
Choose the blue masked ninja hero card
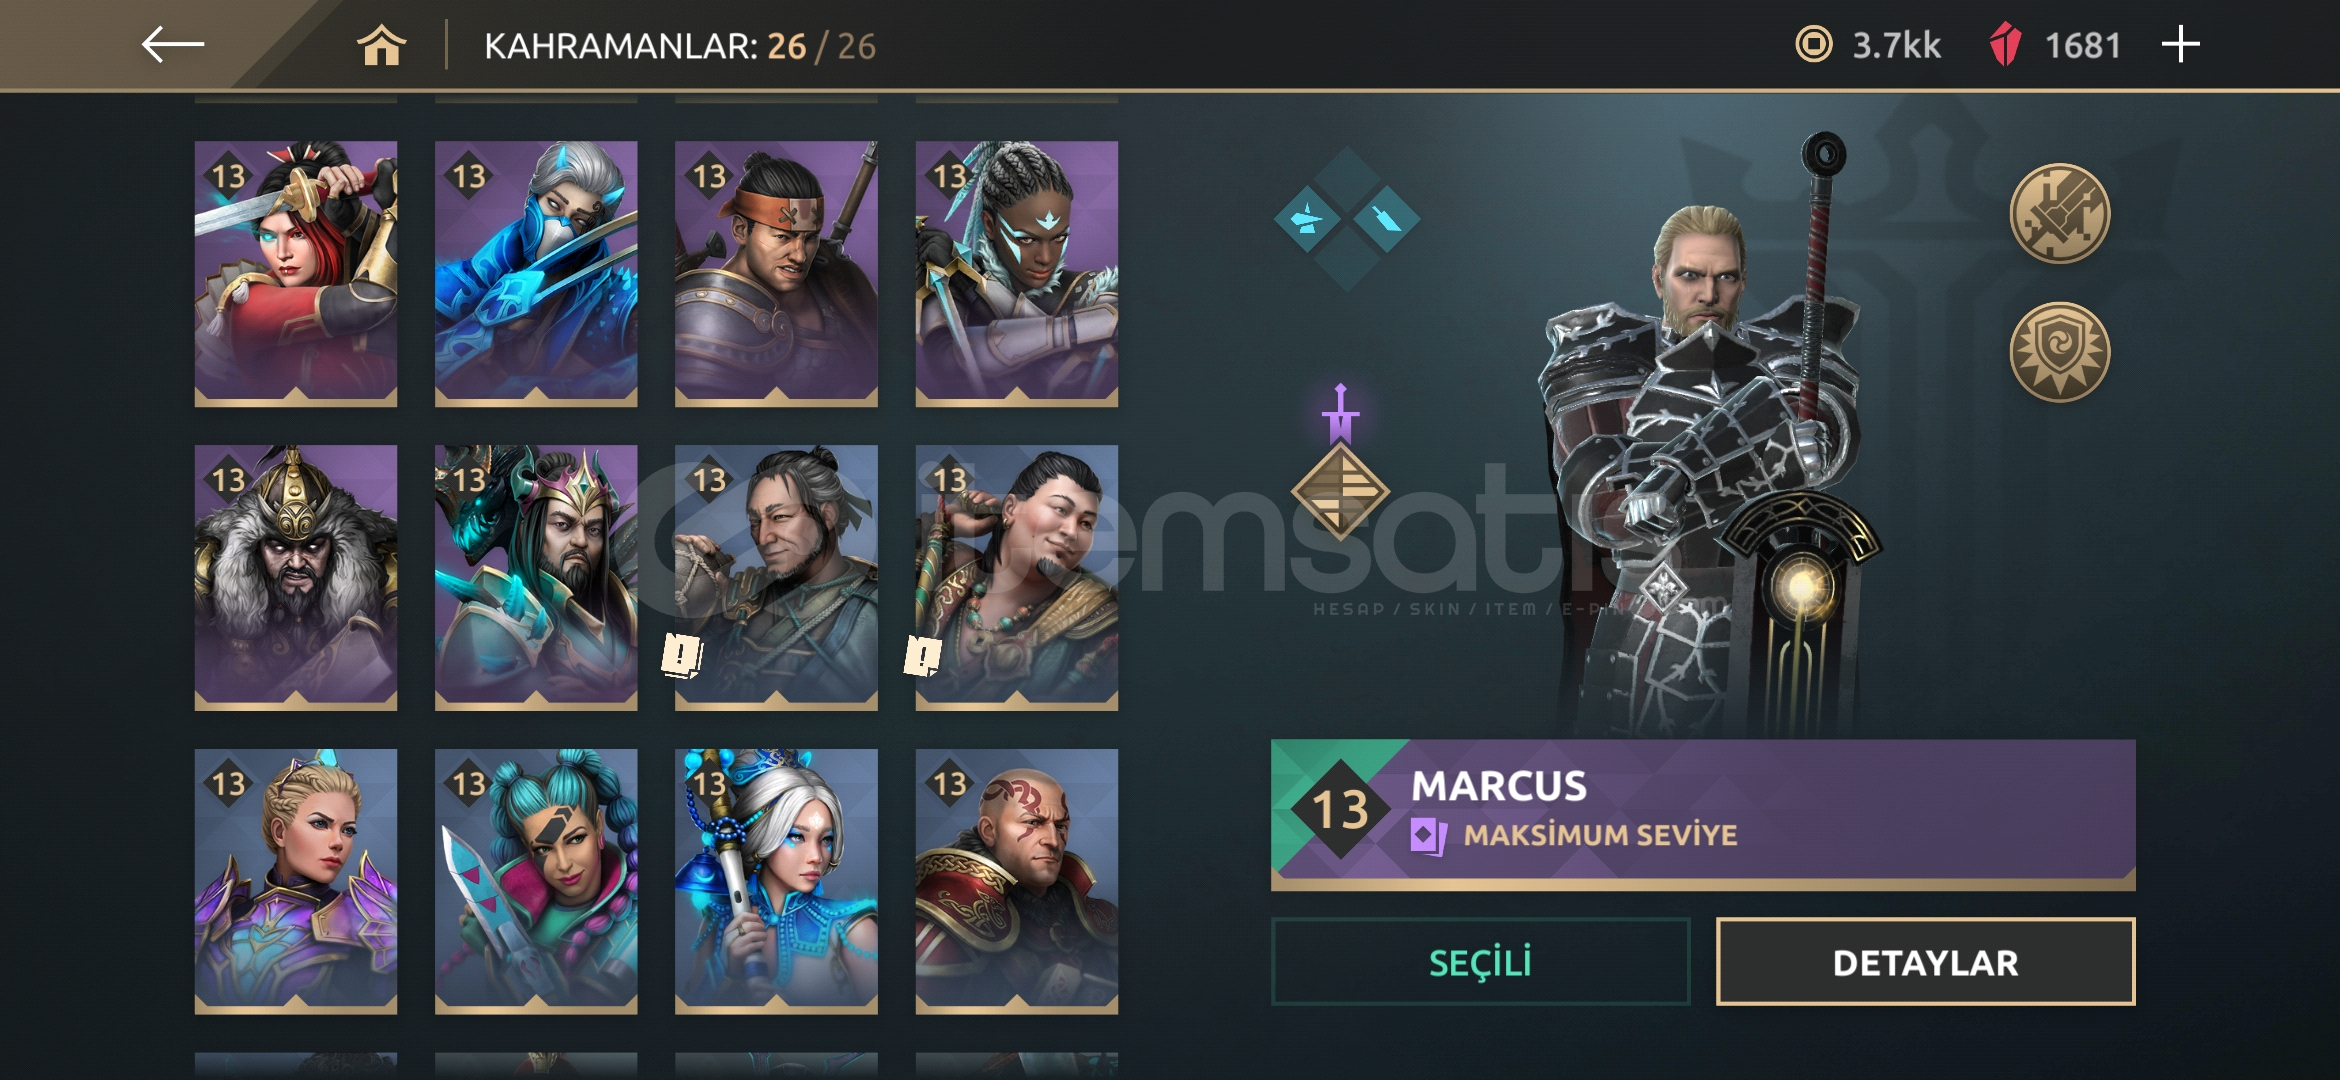pyautogui.click(x=536, y=274)
